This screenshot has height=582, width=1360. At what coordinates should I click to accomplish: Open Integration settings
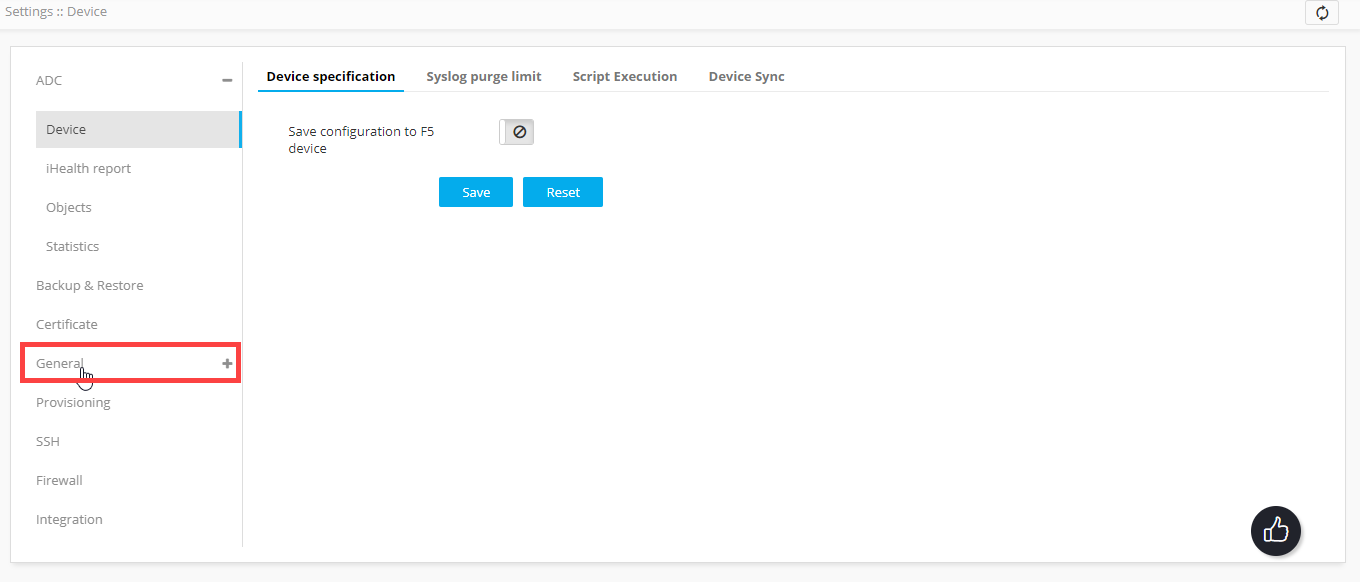(x=69, y=520)
